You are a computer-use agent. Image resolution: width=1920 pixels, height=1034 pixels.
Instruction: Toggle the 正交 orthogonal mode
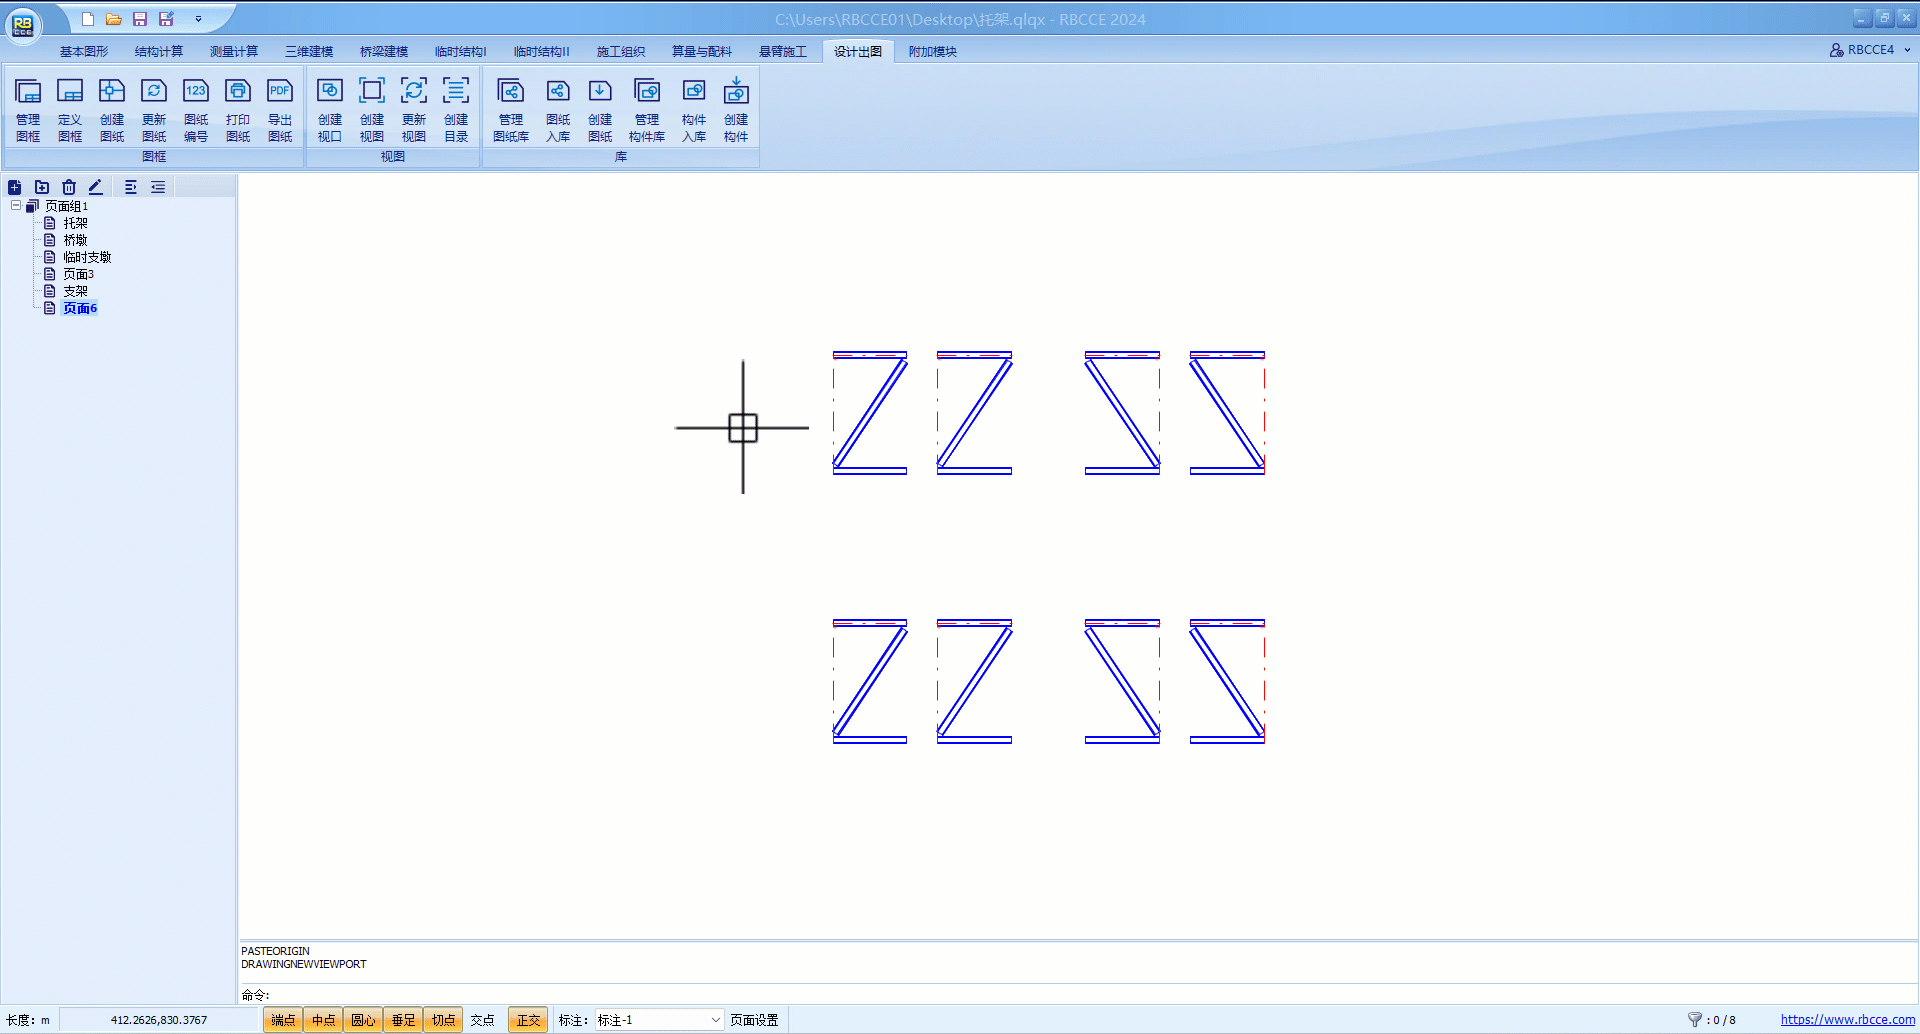click(528, 1020)
